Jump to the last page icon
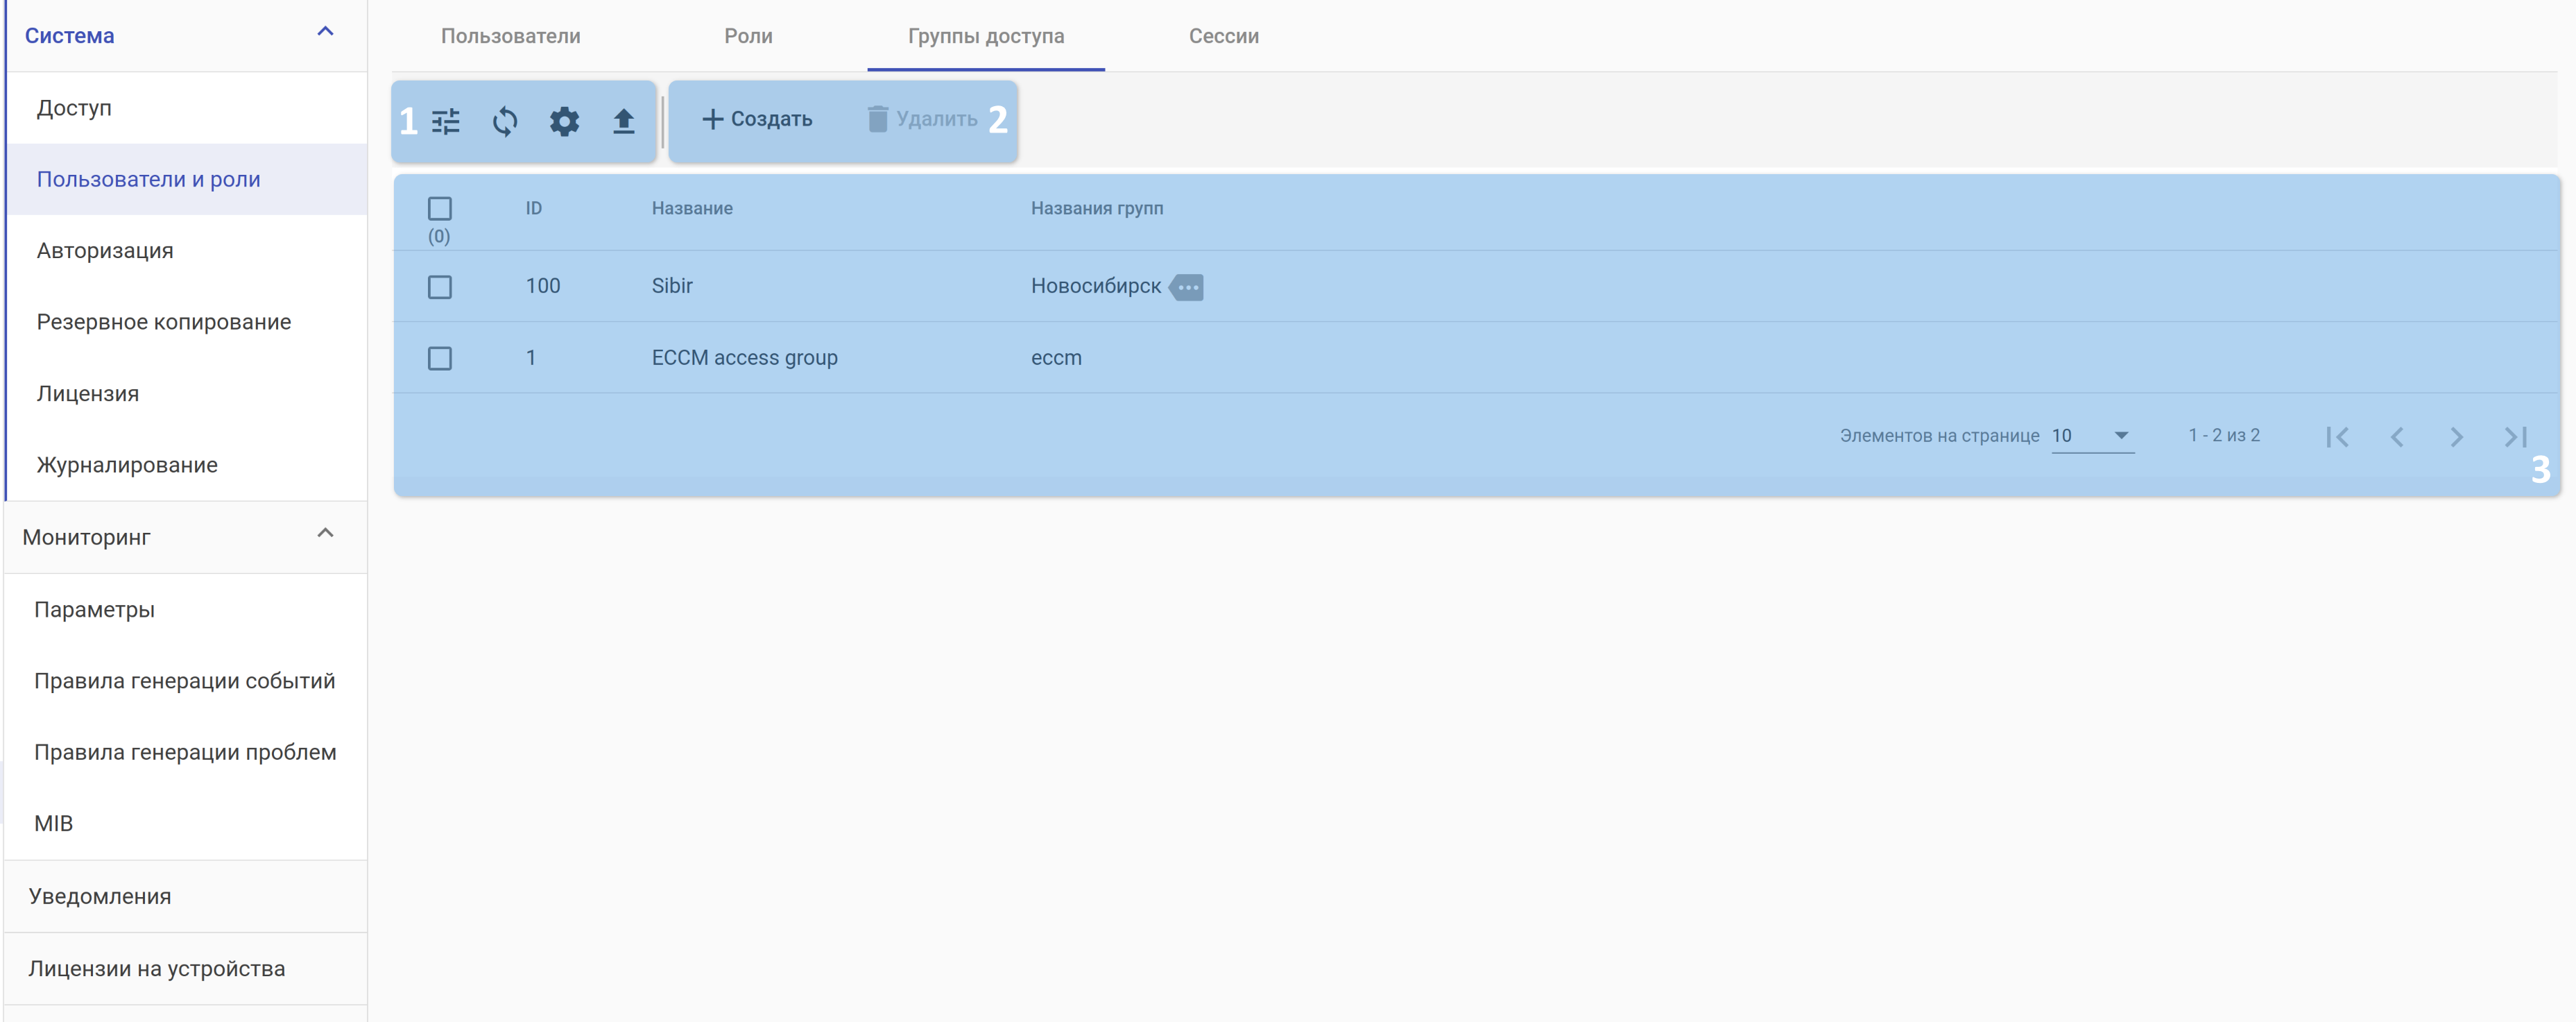This screenshot has width=2576, height=1022. pos(2515,436)
